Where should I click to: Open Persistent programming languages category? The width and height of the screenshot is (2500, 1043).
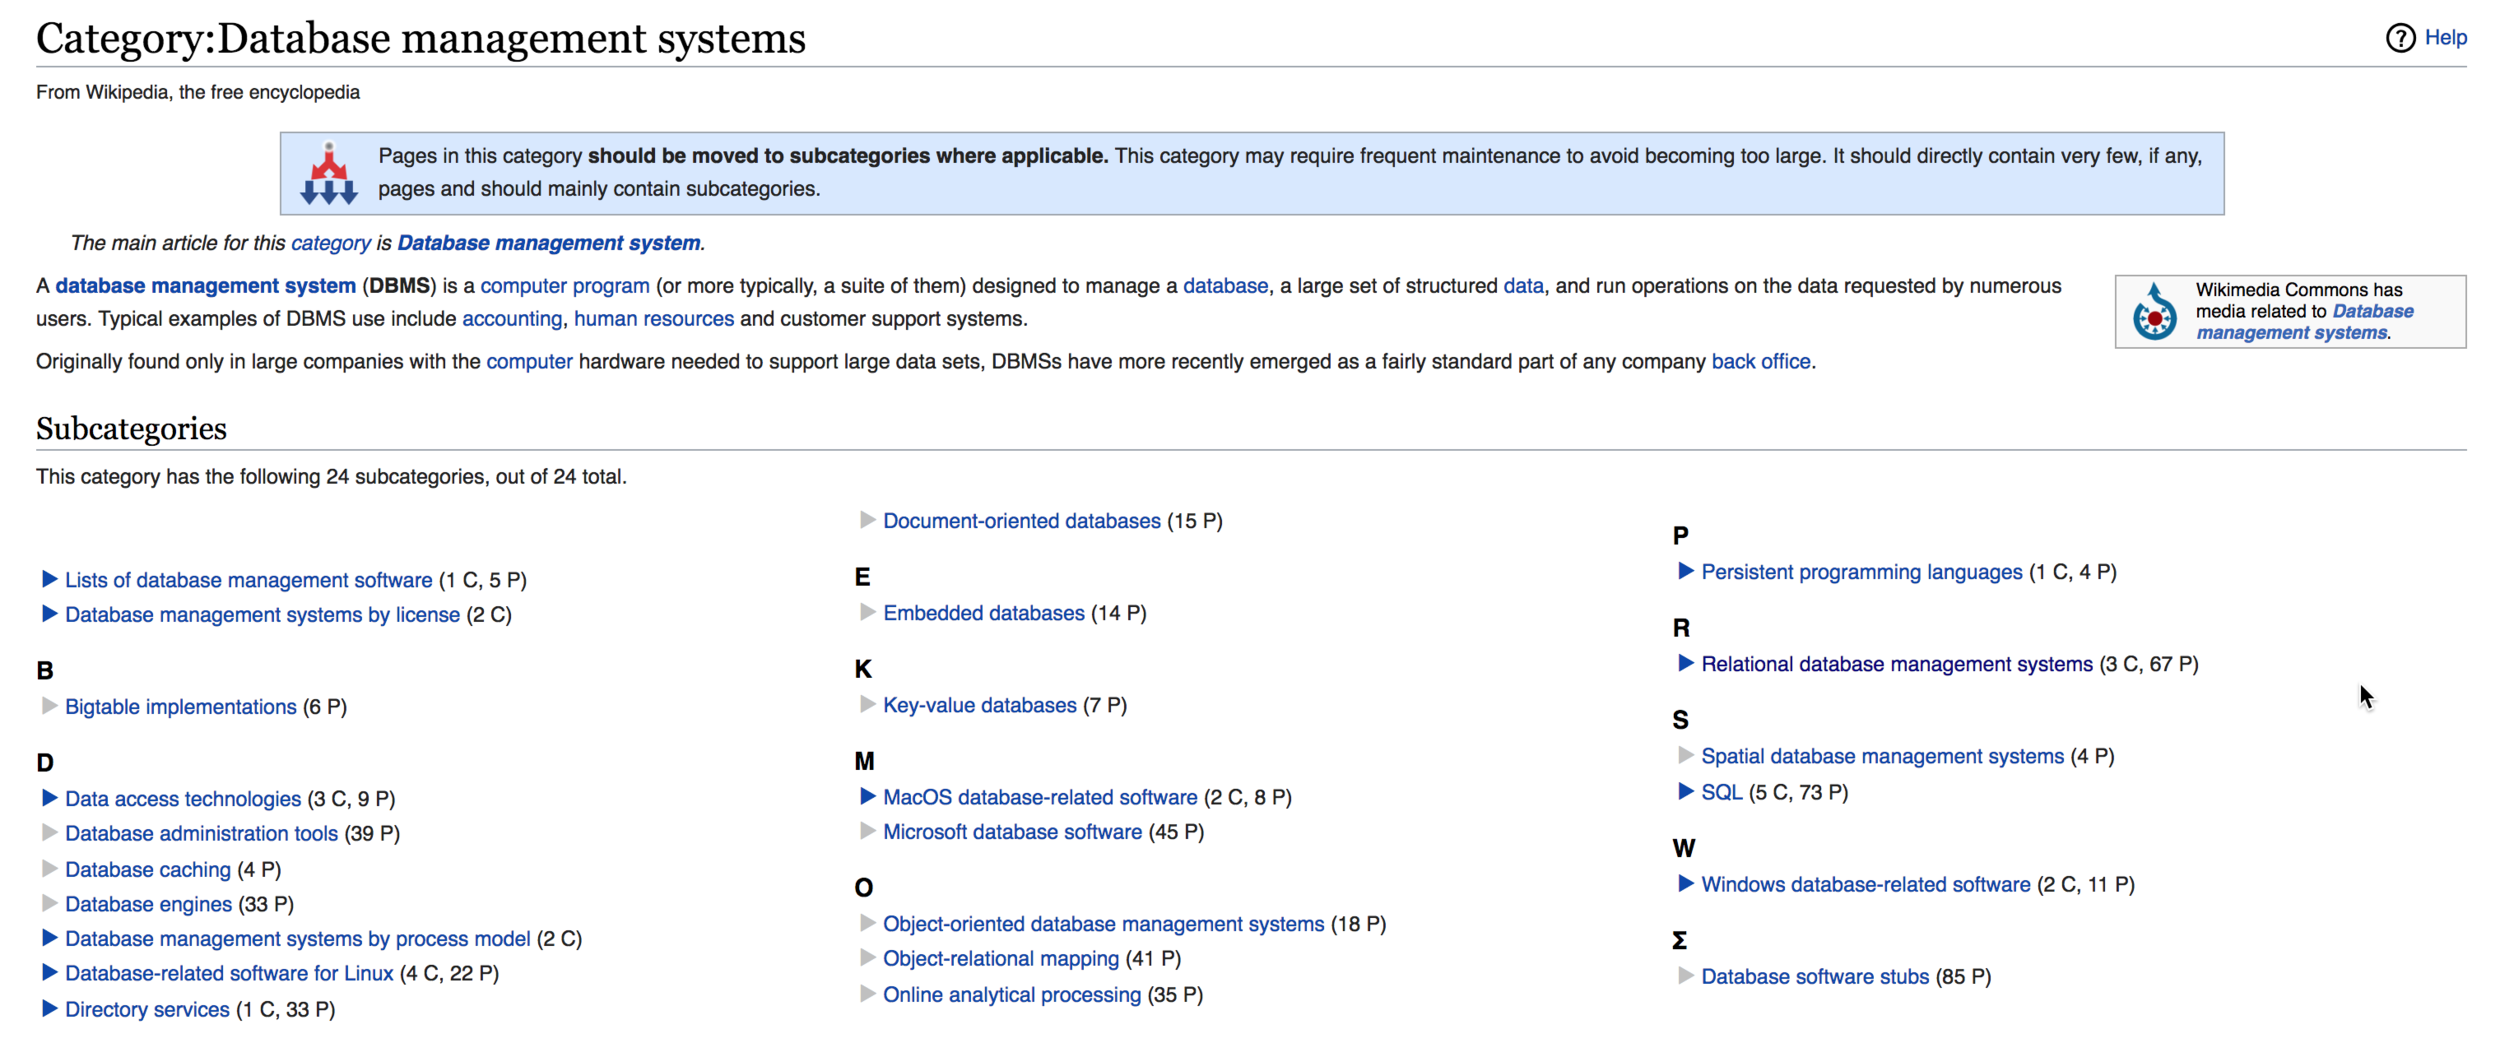[x=1861, y=572]
